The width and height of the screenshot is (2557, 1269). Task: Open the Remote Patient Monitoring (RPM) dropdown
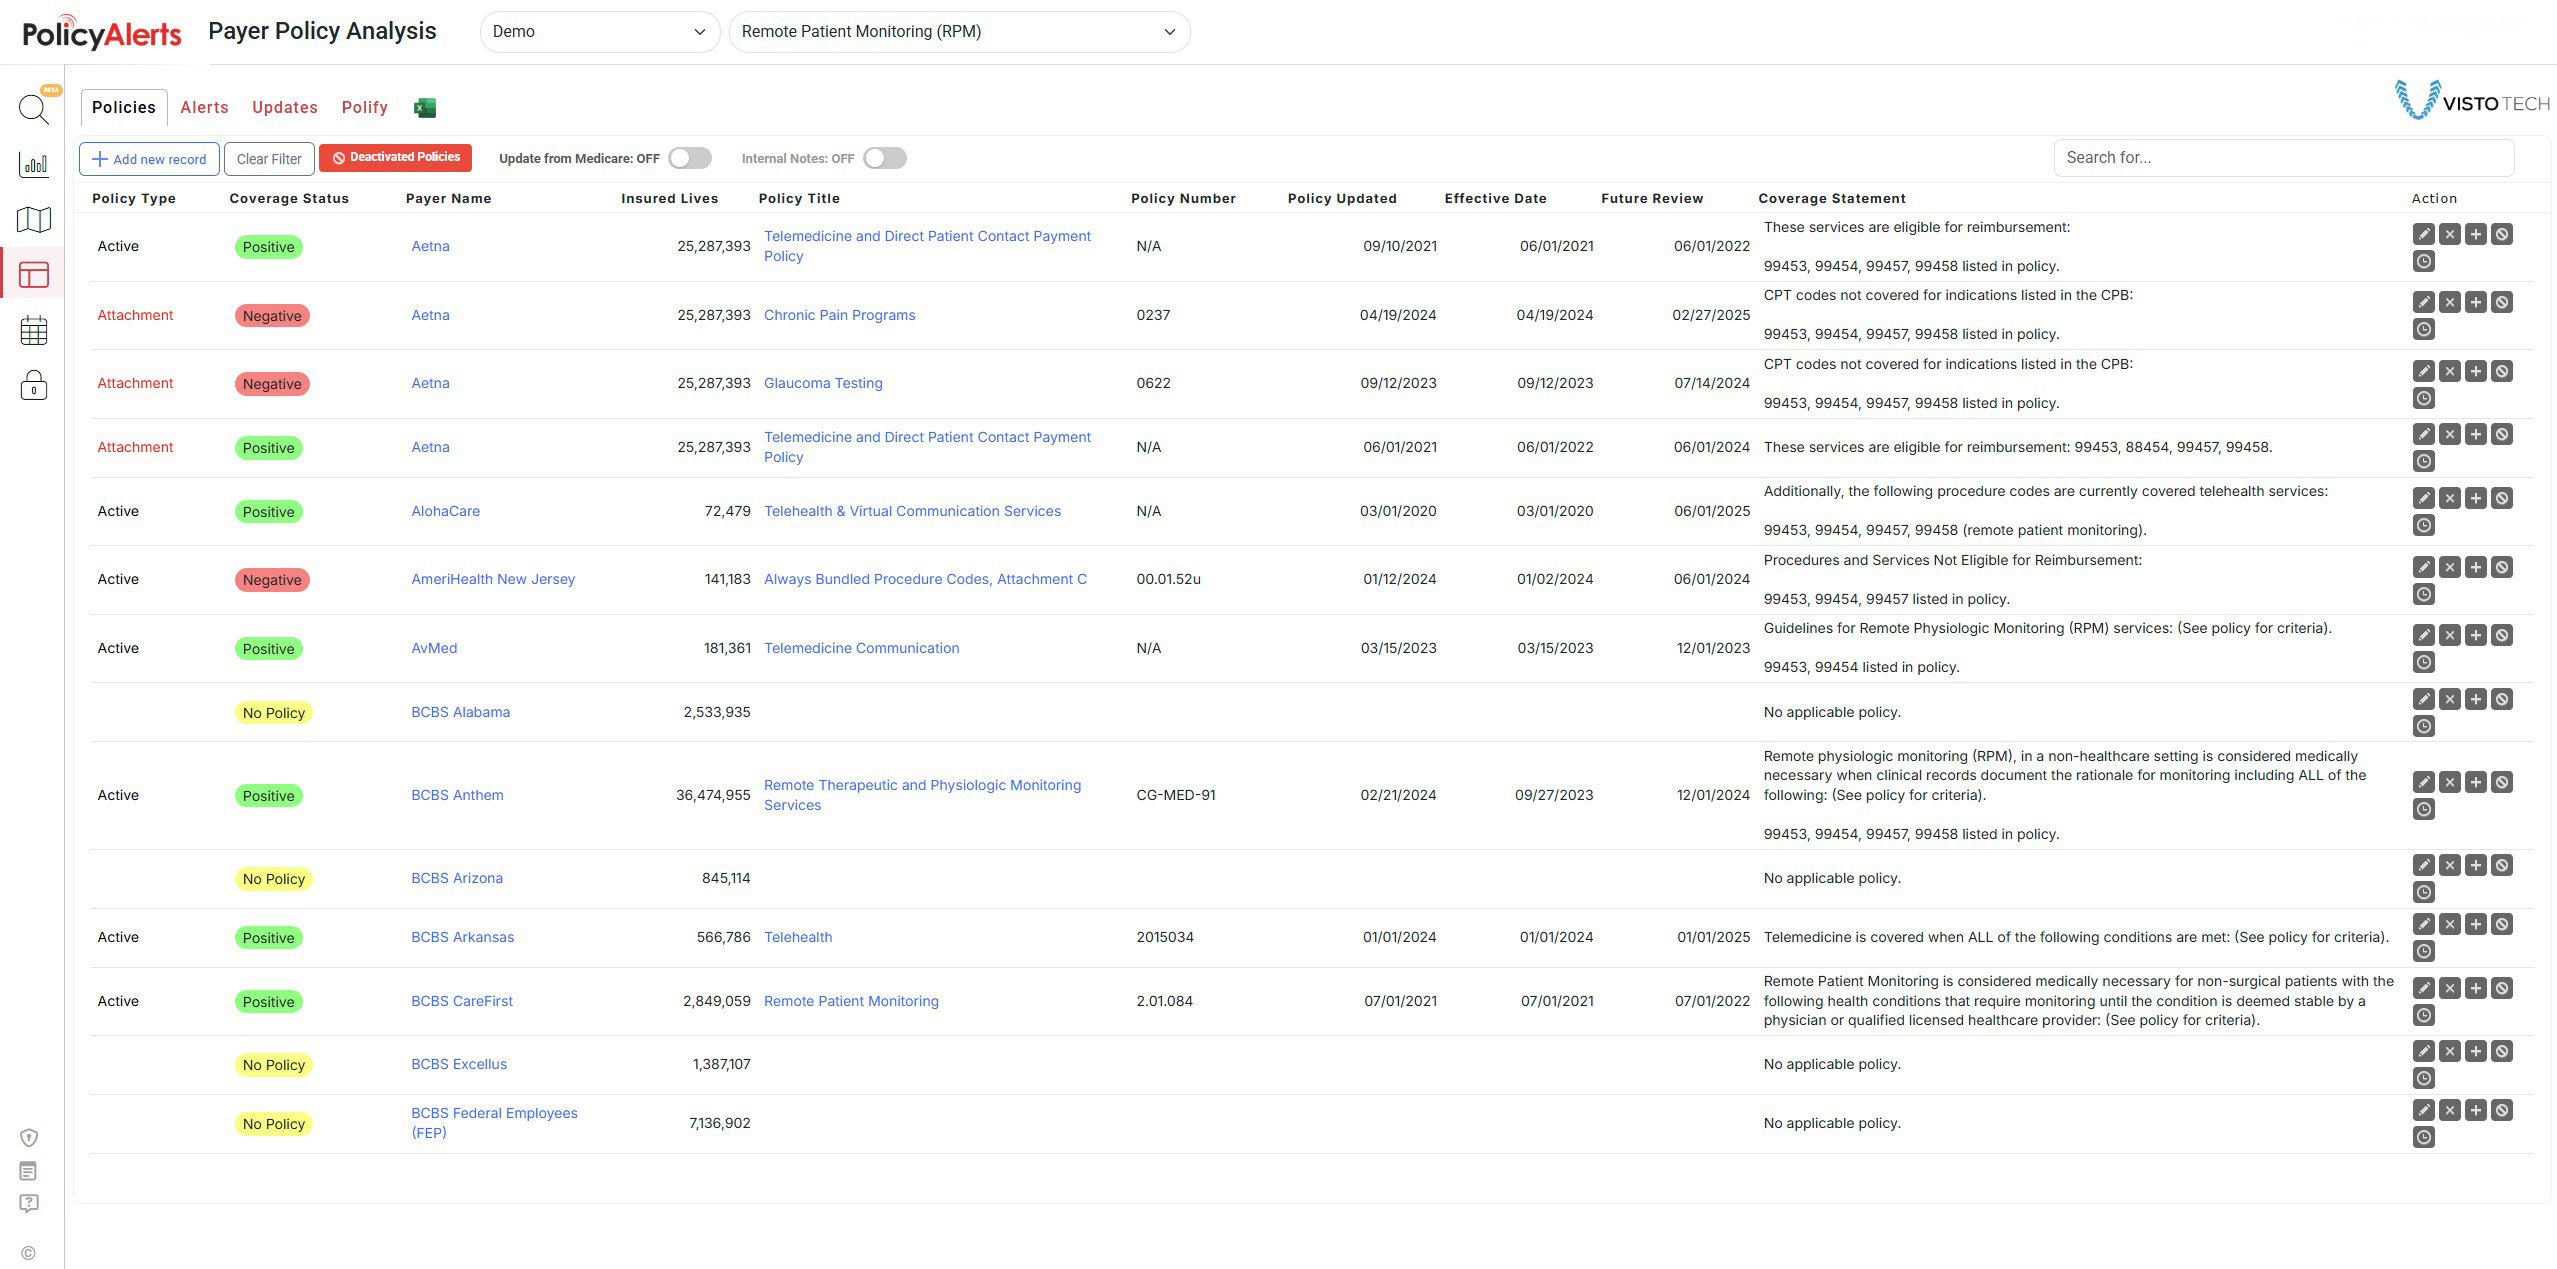(959, 32)
